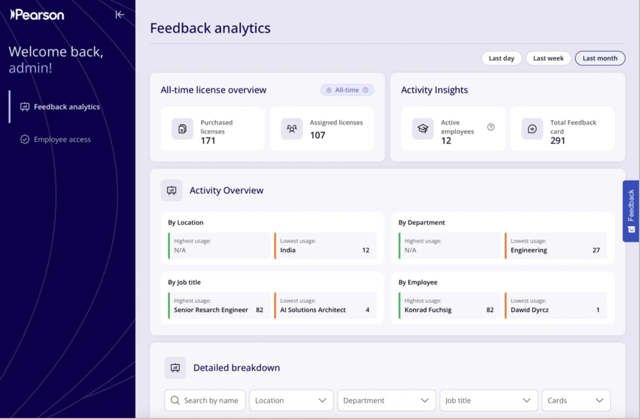Click the All-time badge
The width and height of the screenshot is (640, 419).
coord(347,90)
